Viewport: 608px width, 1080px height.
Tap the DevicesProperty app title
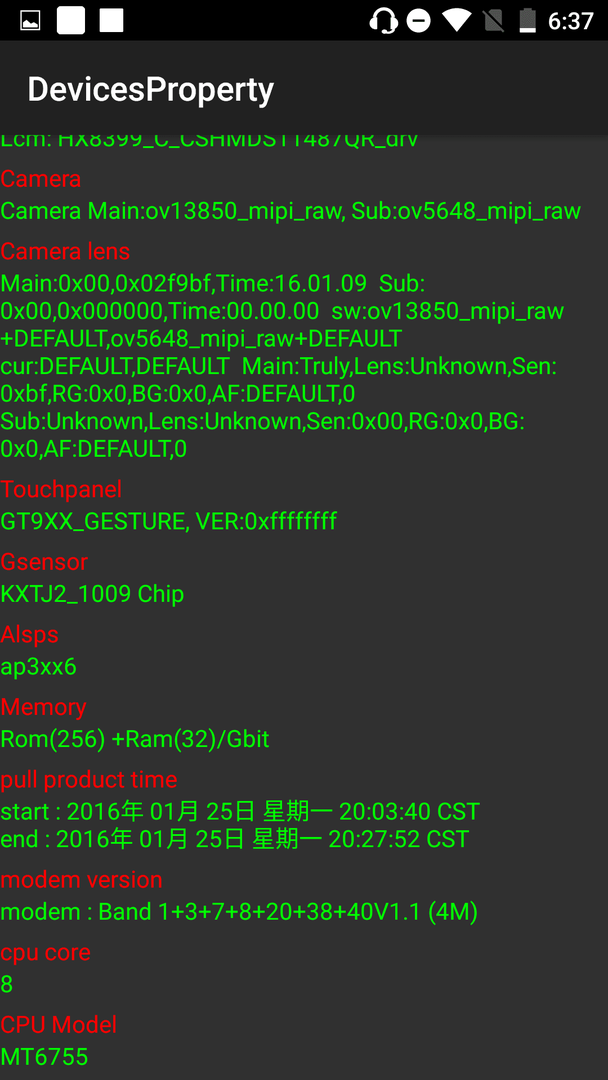pyautogui.click(x=151, y=90)
